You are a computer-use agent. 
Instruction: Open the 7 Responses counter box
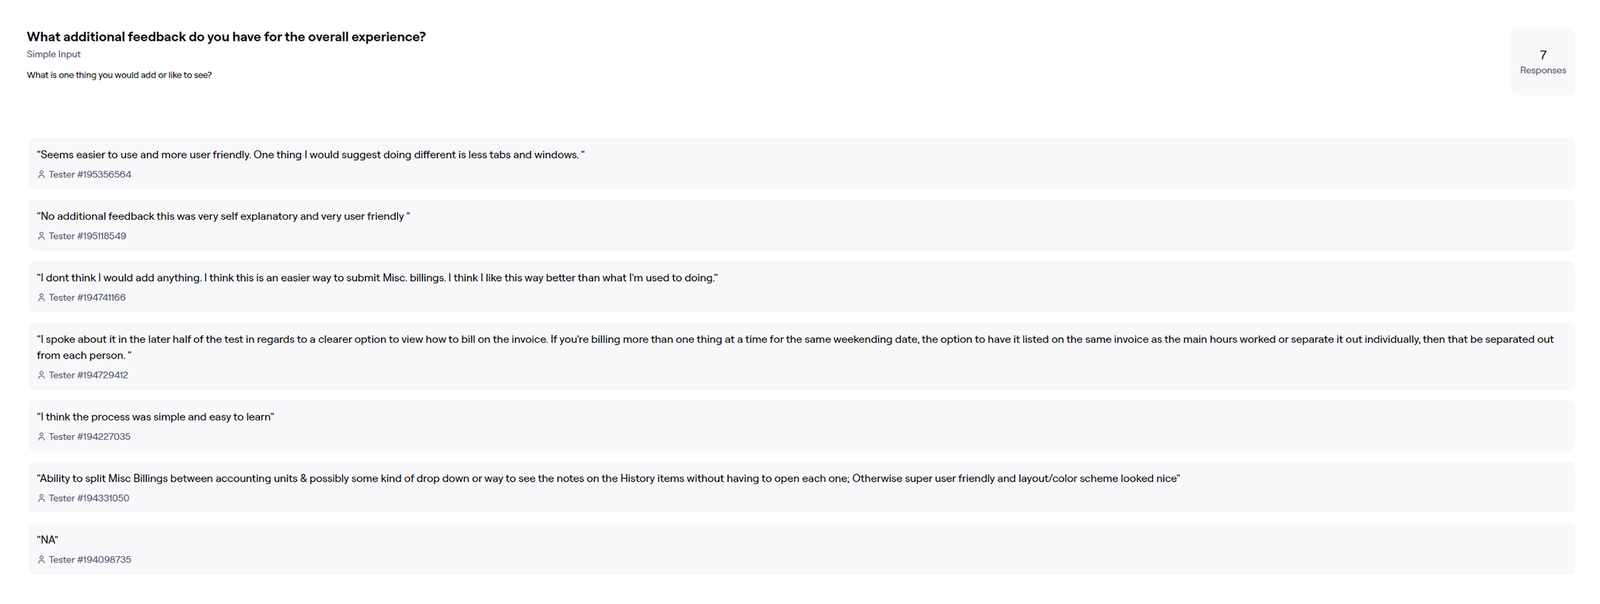pyautogui.click(x=1542, y=62)
